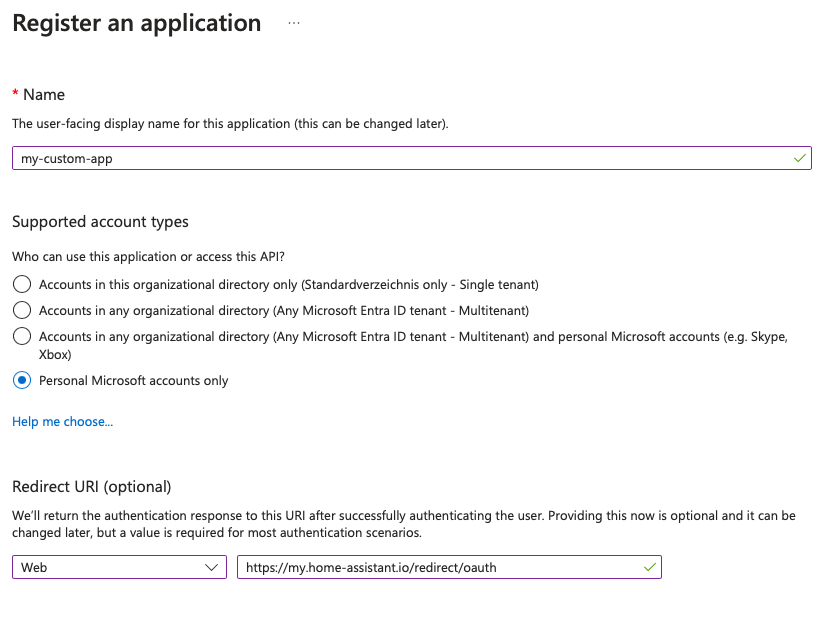This screenshot has height=638, width=839.
Task: Select Accounts in this organizational directory only
Action: coord(21,284)
